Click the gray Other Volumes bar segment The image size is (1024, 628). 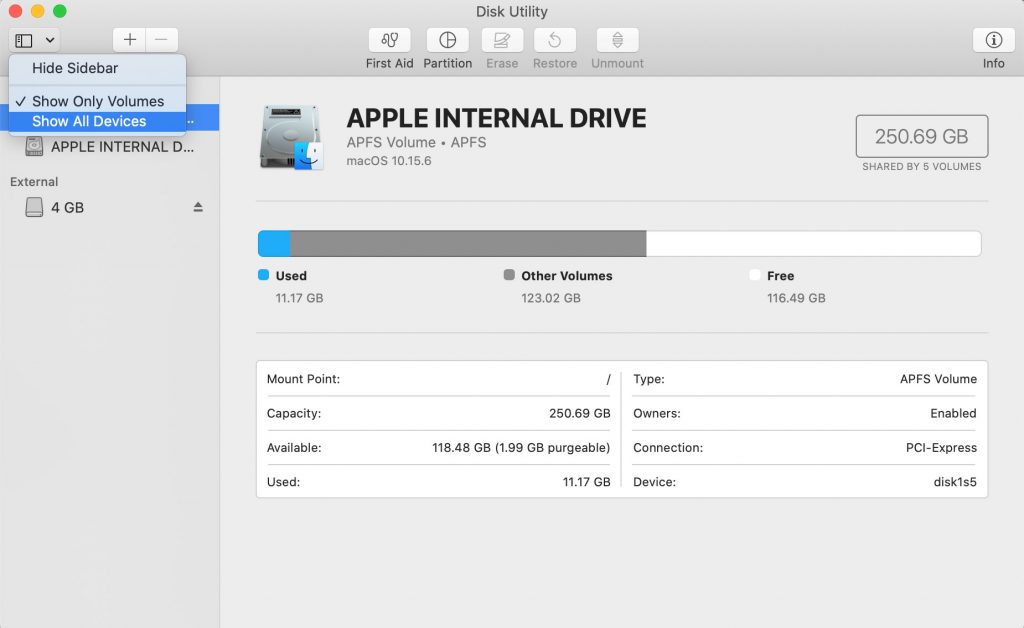(x=468, y=243)
